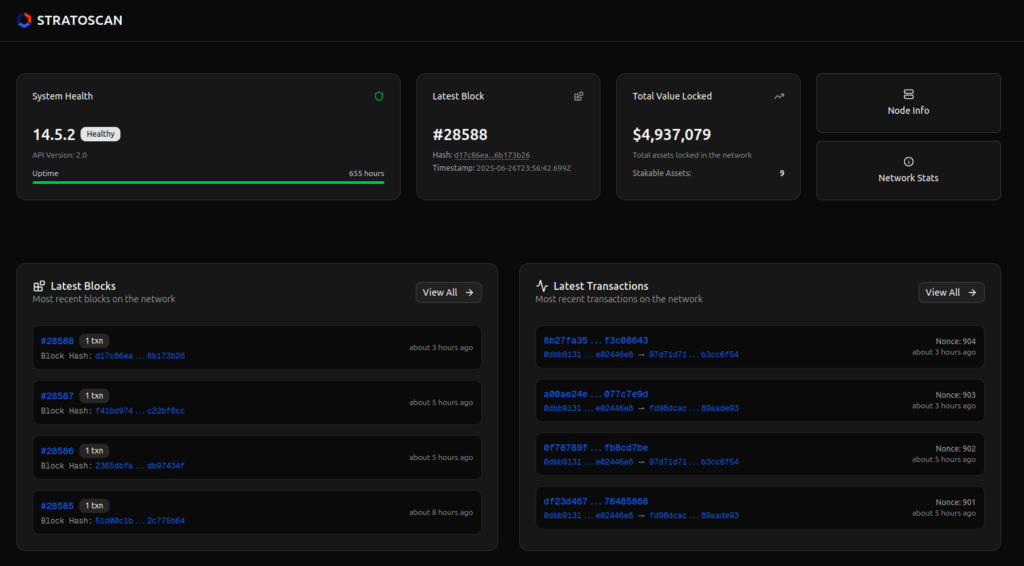Click the cube icon beside Latest Blocks heading
Viewport: 1024px width, 566px height.
(39, 286)
